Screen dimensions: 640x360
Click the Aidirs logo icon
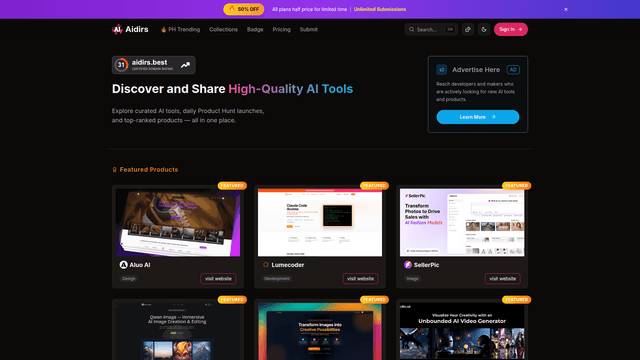coord(117,29)
